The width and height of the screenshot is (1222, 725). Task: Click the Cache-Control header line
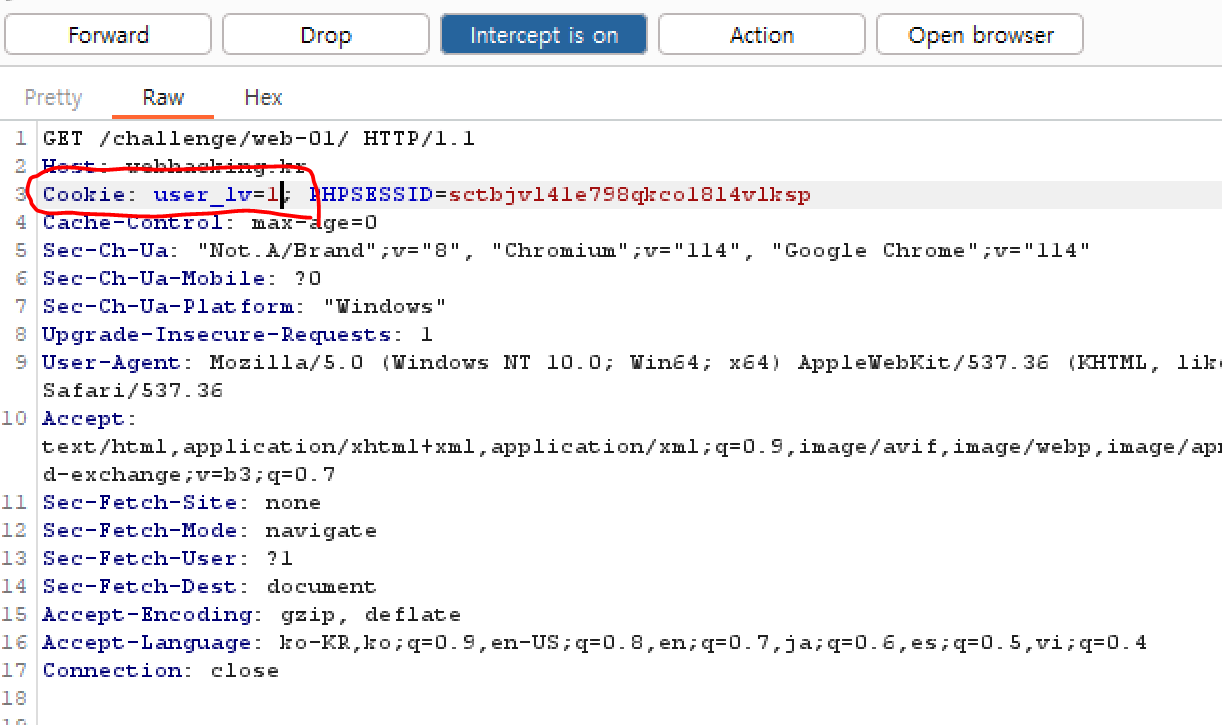pos(210,222)
